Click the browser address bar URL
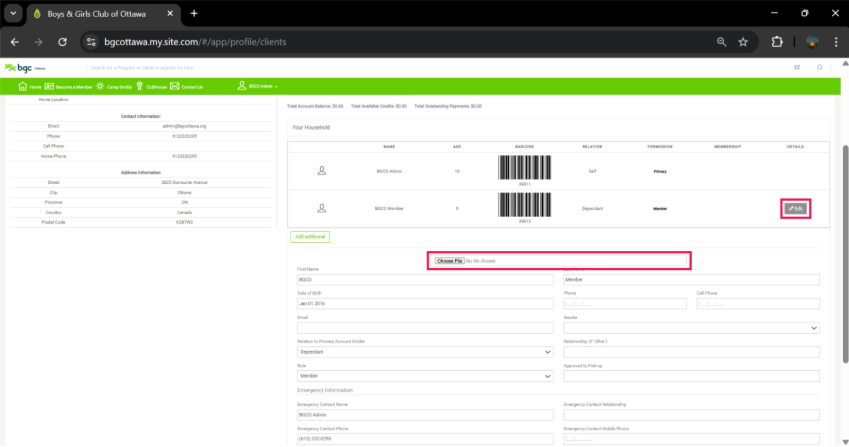Screen dimensions: 849x447 (x=195, y=42)
